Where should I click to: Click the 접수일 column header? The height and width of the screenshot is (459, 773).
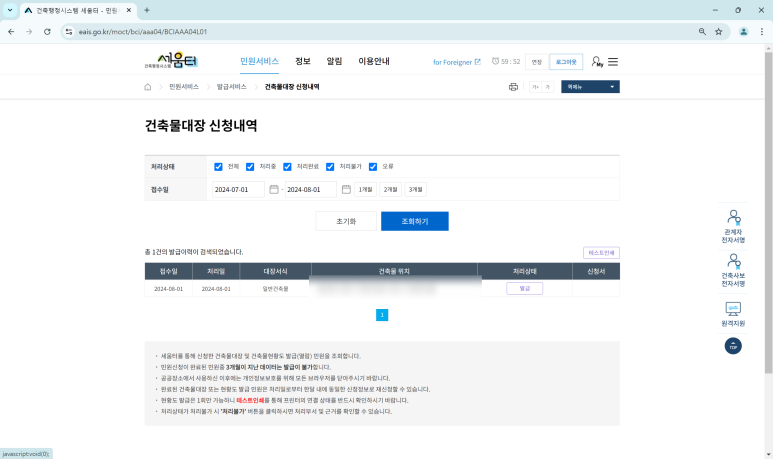tap(169, 271)
